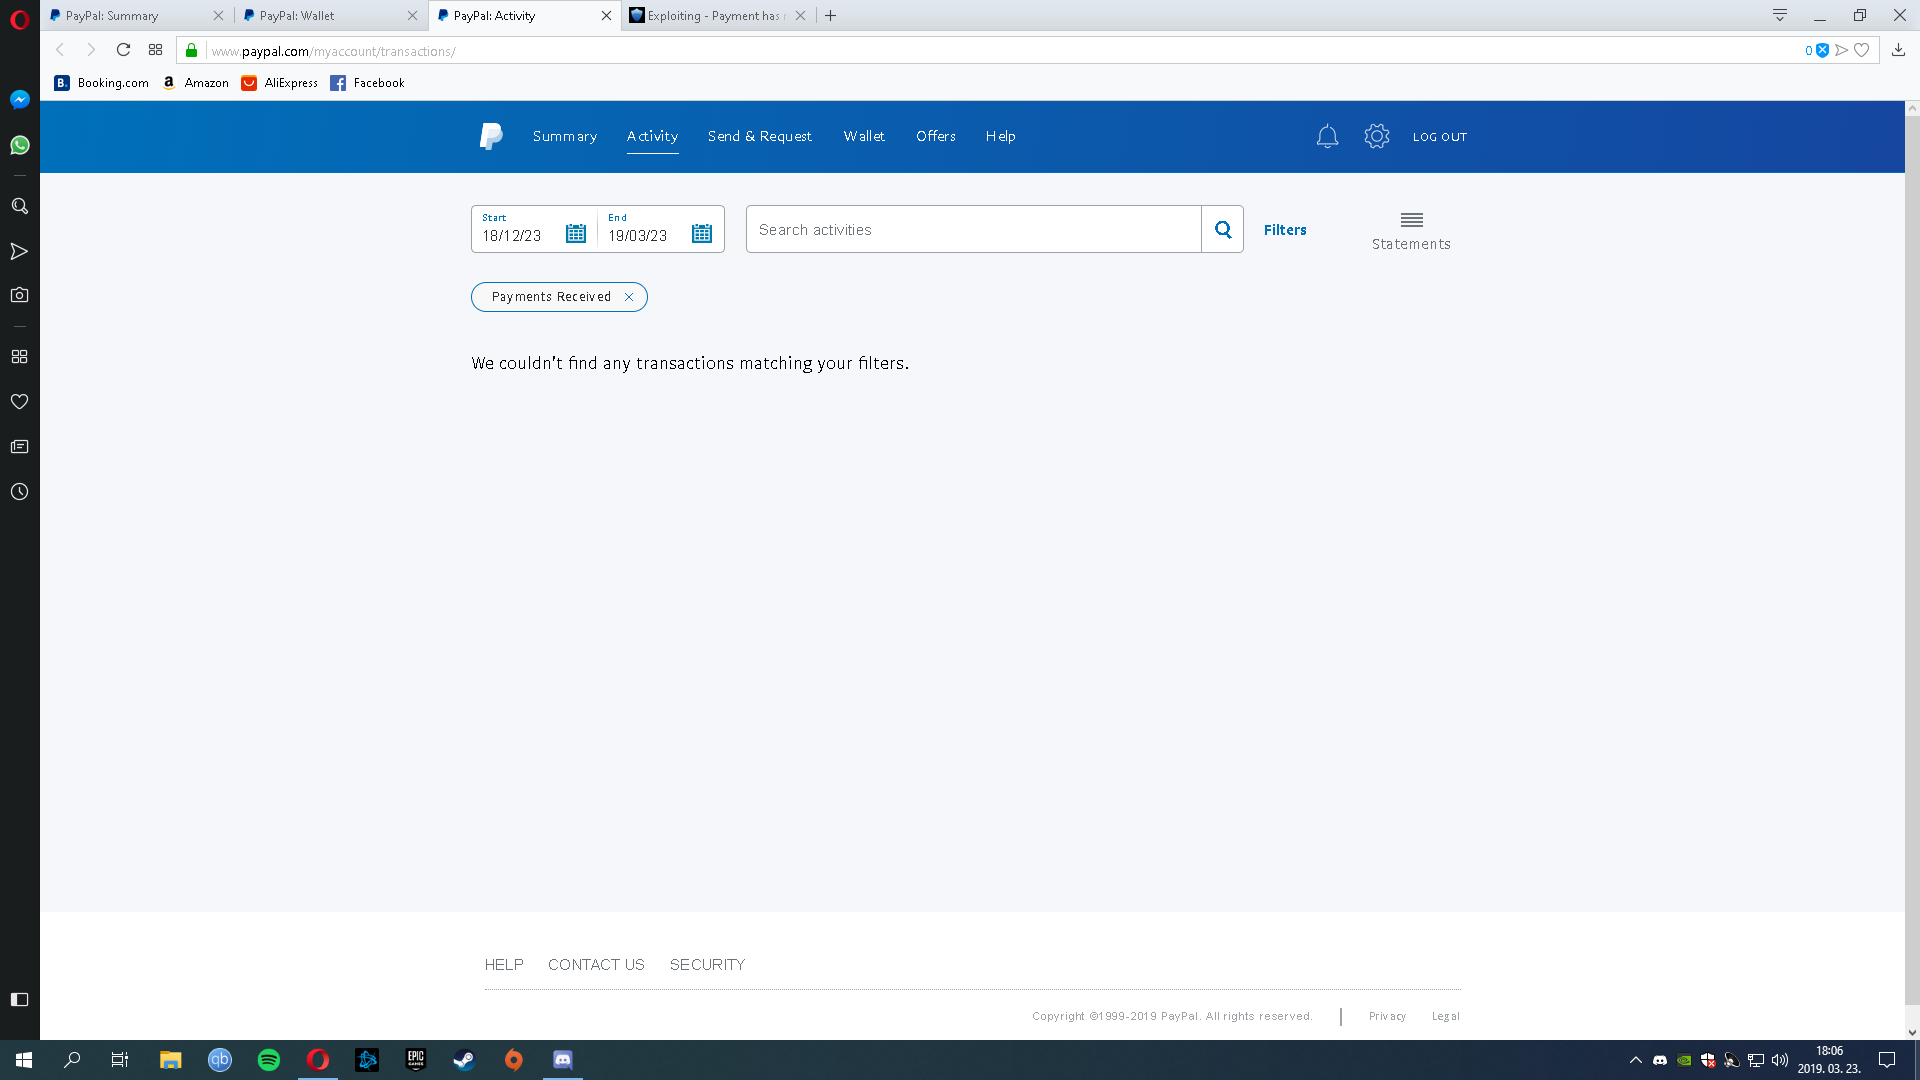Open the End date calendar picker
The width and height of the screenshot is (1920, 1080).
[x=702, y=234]
